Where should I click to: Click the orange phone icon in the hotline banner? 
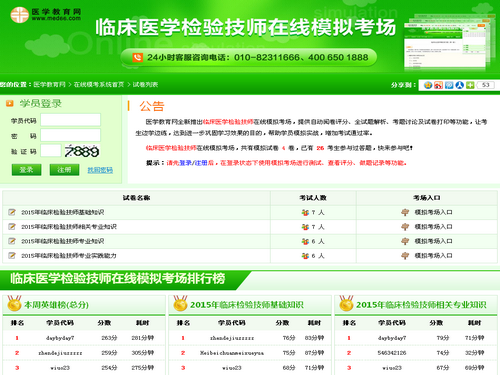point(137,57)
